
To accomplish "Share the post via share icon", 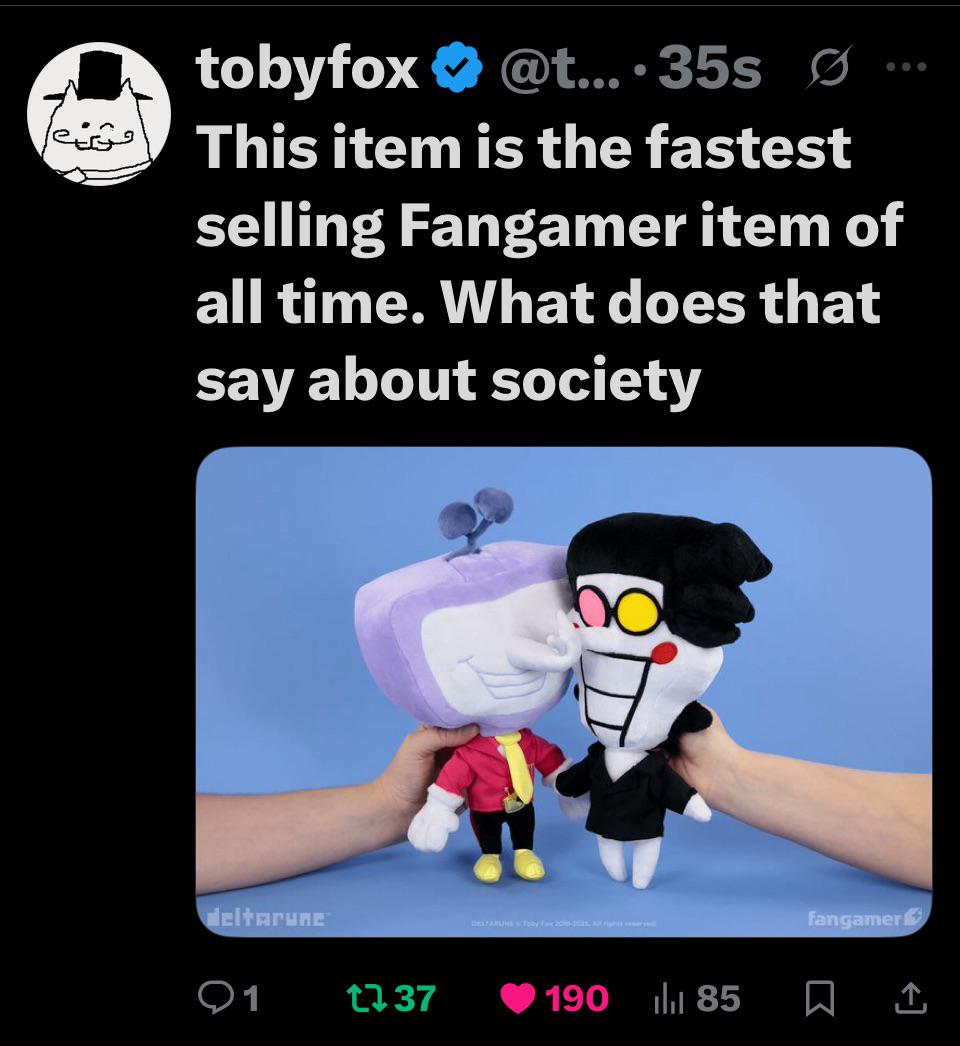I will click(x=911, y=999).
